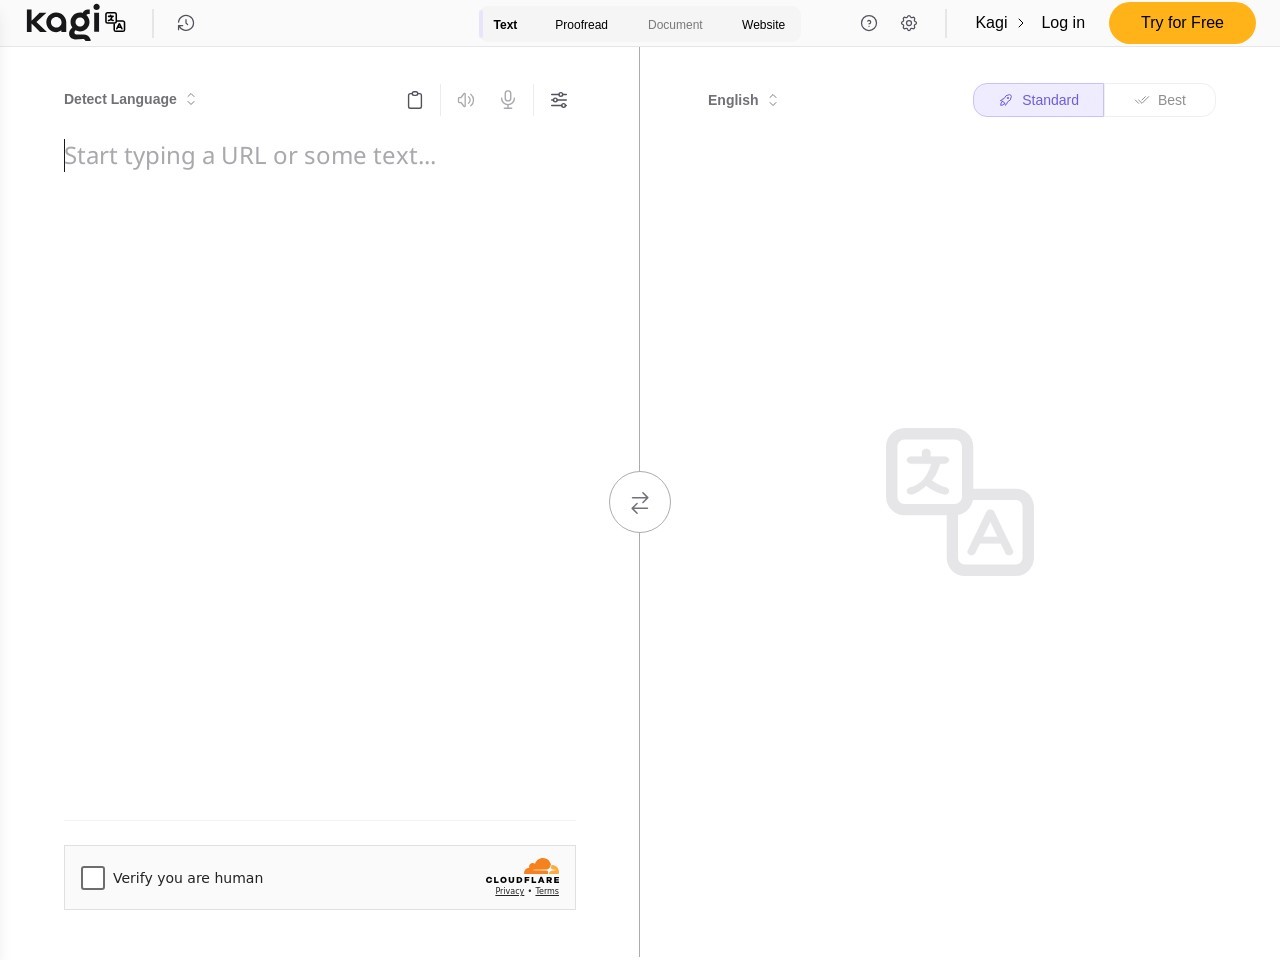
Task: Swap source and target languages
Action: 640,502
